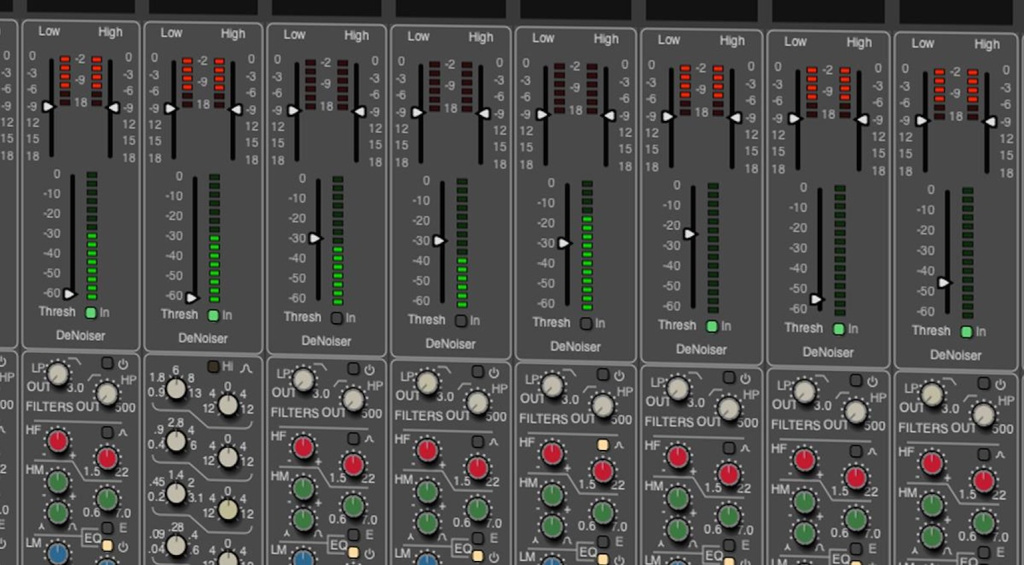Toggle the filters power button on the seventh strip
The image size is (1024, 565).
click(856, 381)
